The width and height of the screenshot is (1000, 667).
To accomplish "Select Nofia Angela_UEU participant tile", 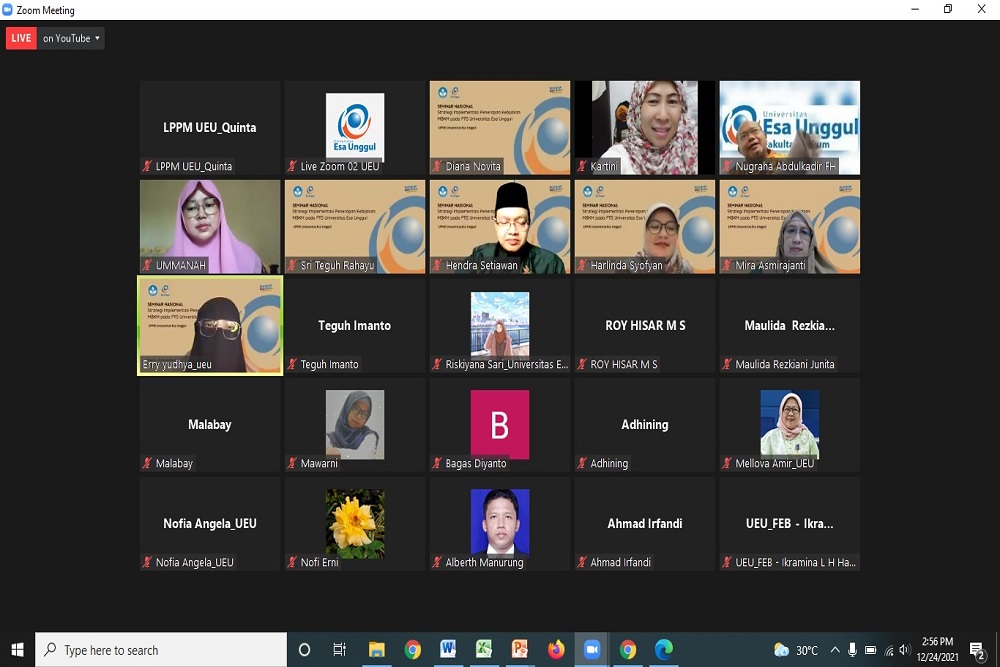I will [210, 524].
